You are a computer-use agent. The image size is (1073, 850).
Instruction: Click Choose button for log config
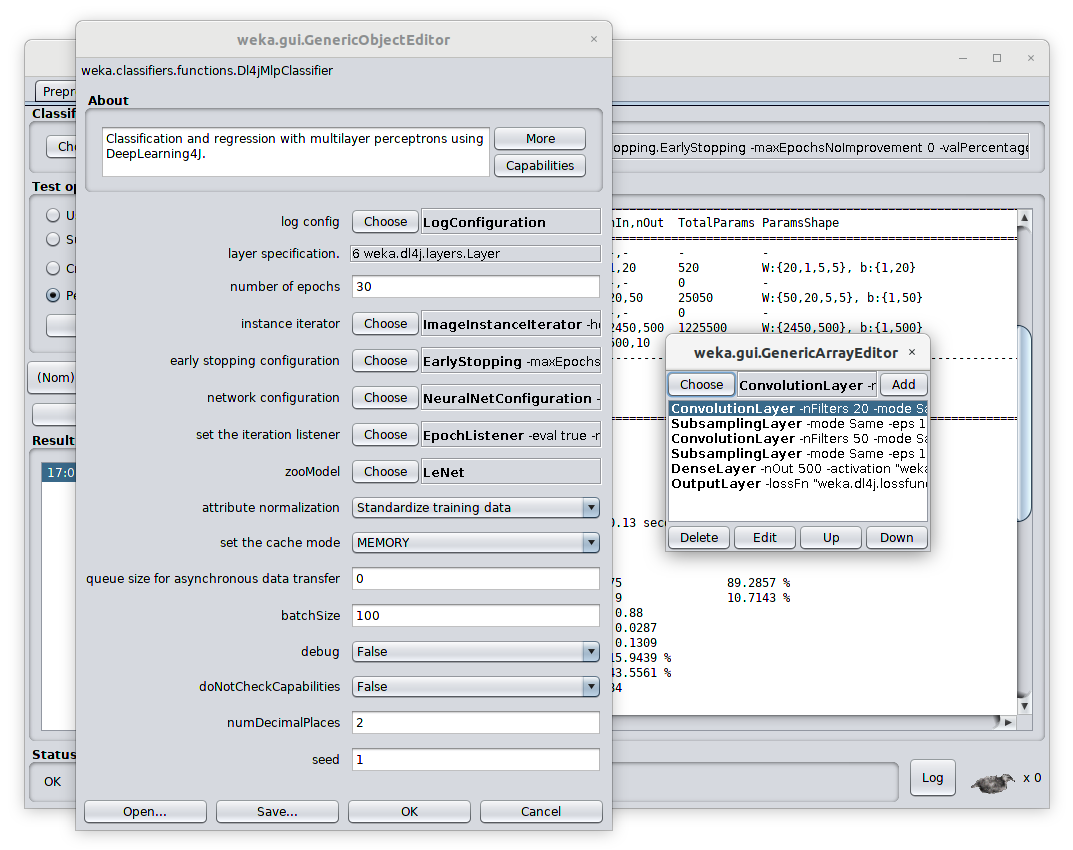coord(385,222)
